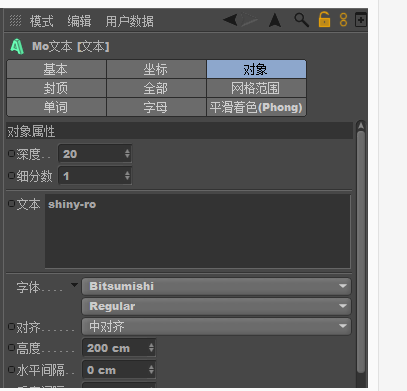Open the 平滑着色(Phong) tab
Image resolution: width=407 pixels, height=391 pixels.
(x=256, y=107)
